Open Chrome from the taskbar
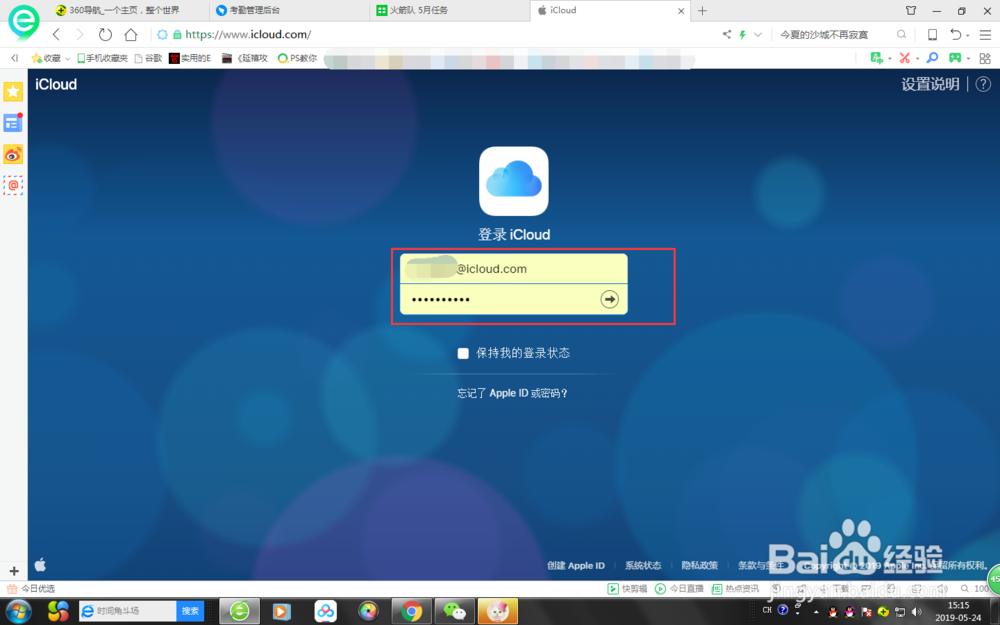Viewport: 1000px width, 625px height. click(x=411, y=612)
